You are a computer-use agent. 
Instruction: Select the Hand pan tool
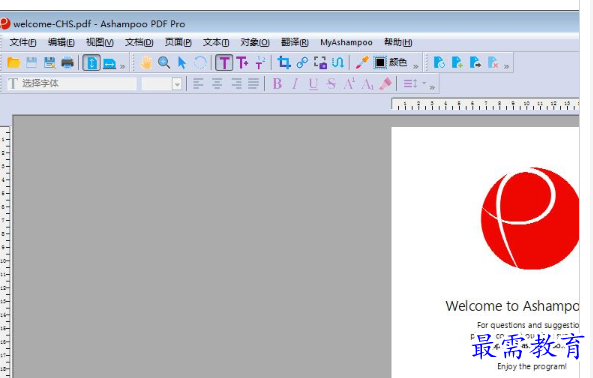coord(146,62)
